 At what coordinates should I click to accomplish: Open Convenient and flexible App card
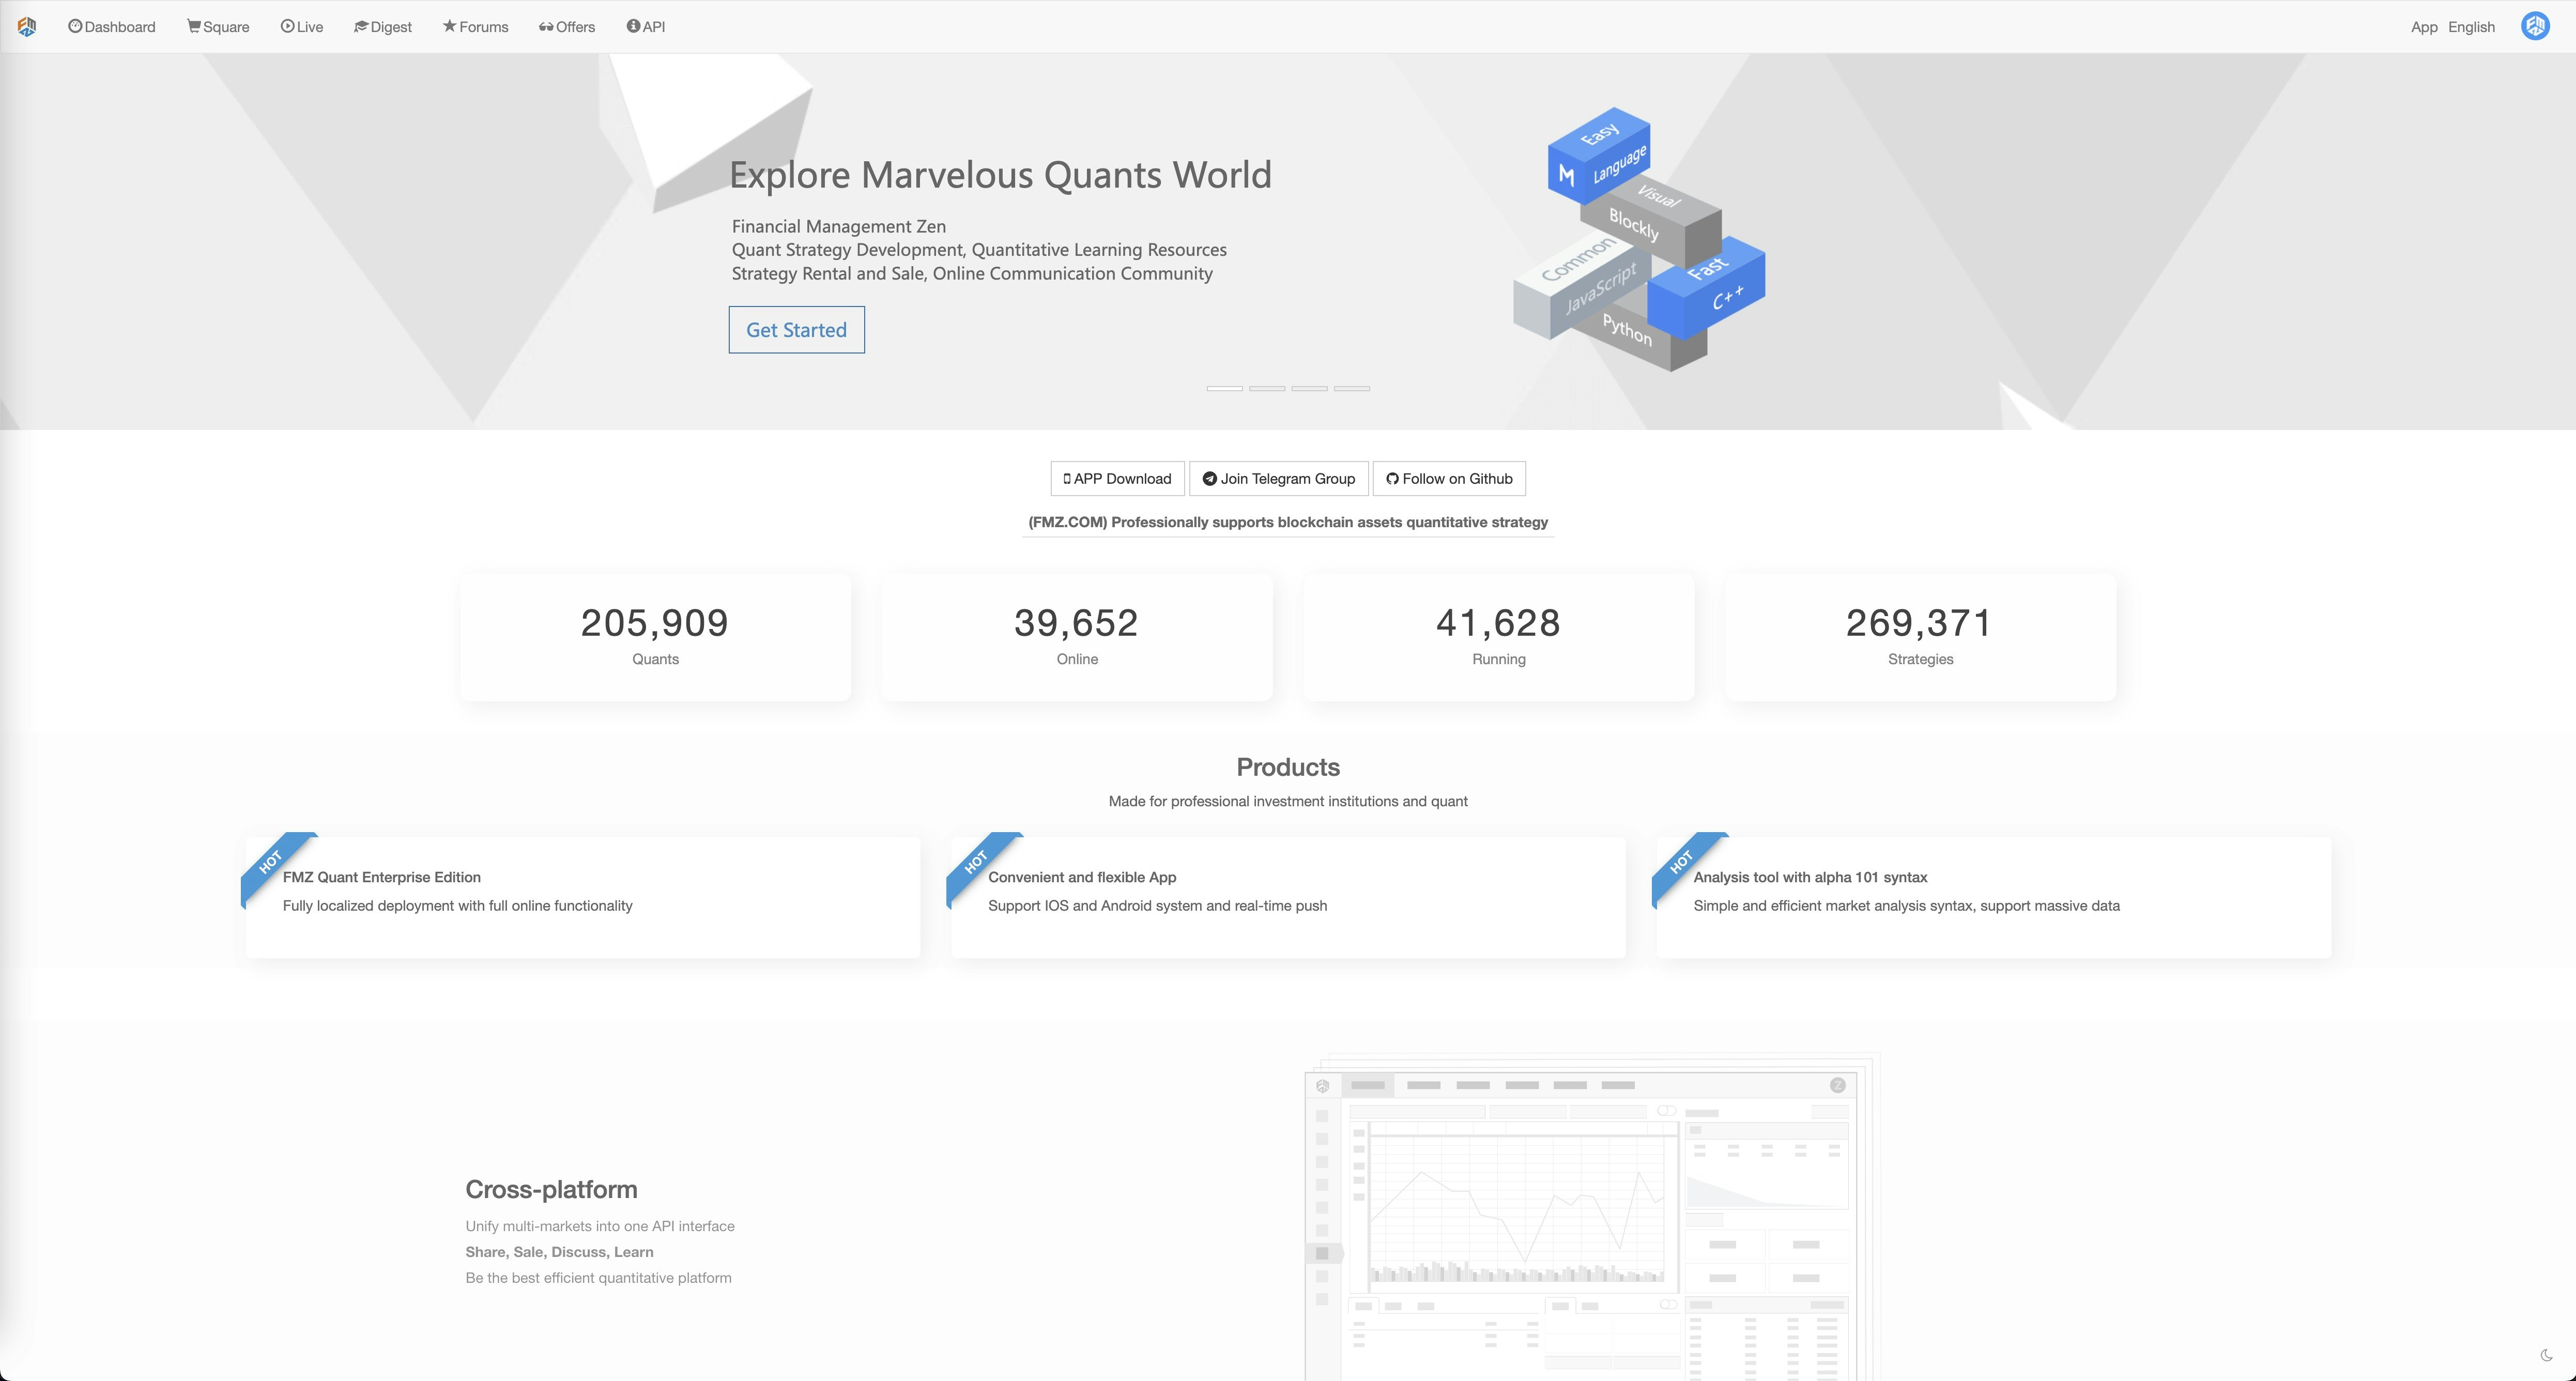1288,897
